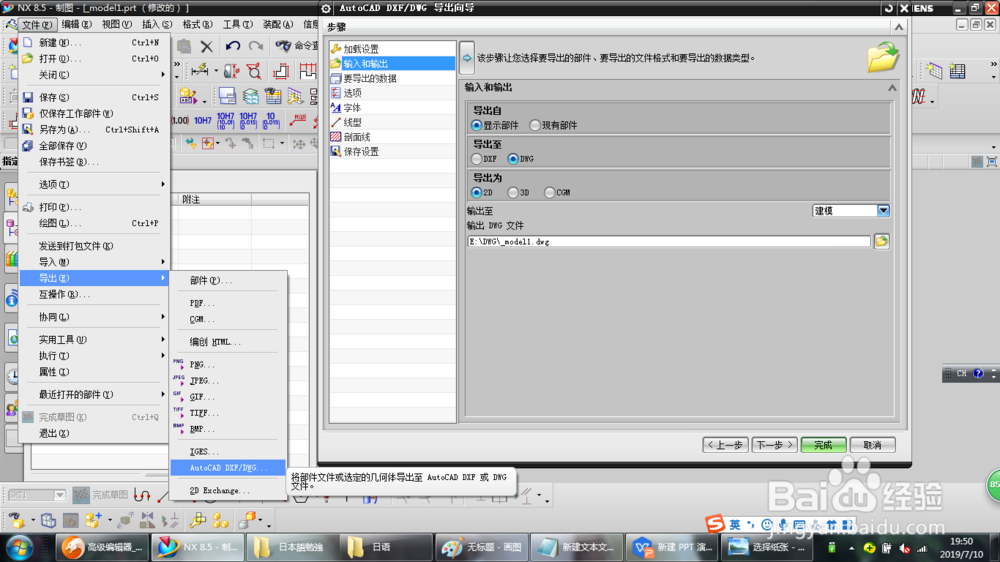This screenshot has width=1000, height=562.
Task: Open the Sogou input method icon
Action: 715,524
